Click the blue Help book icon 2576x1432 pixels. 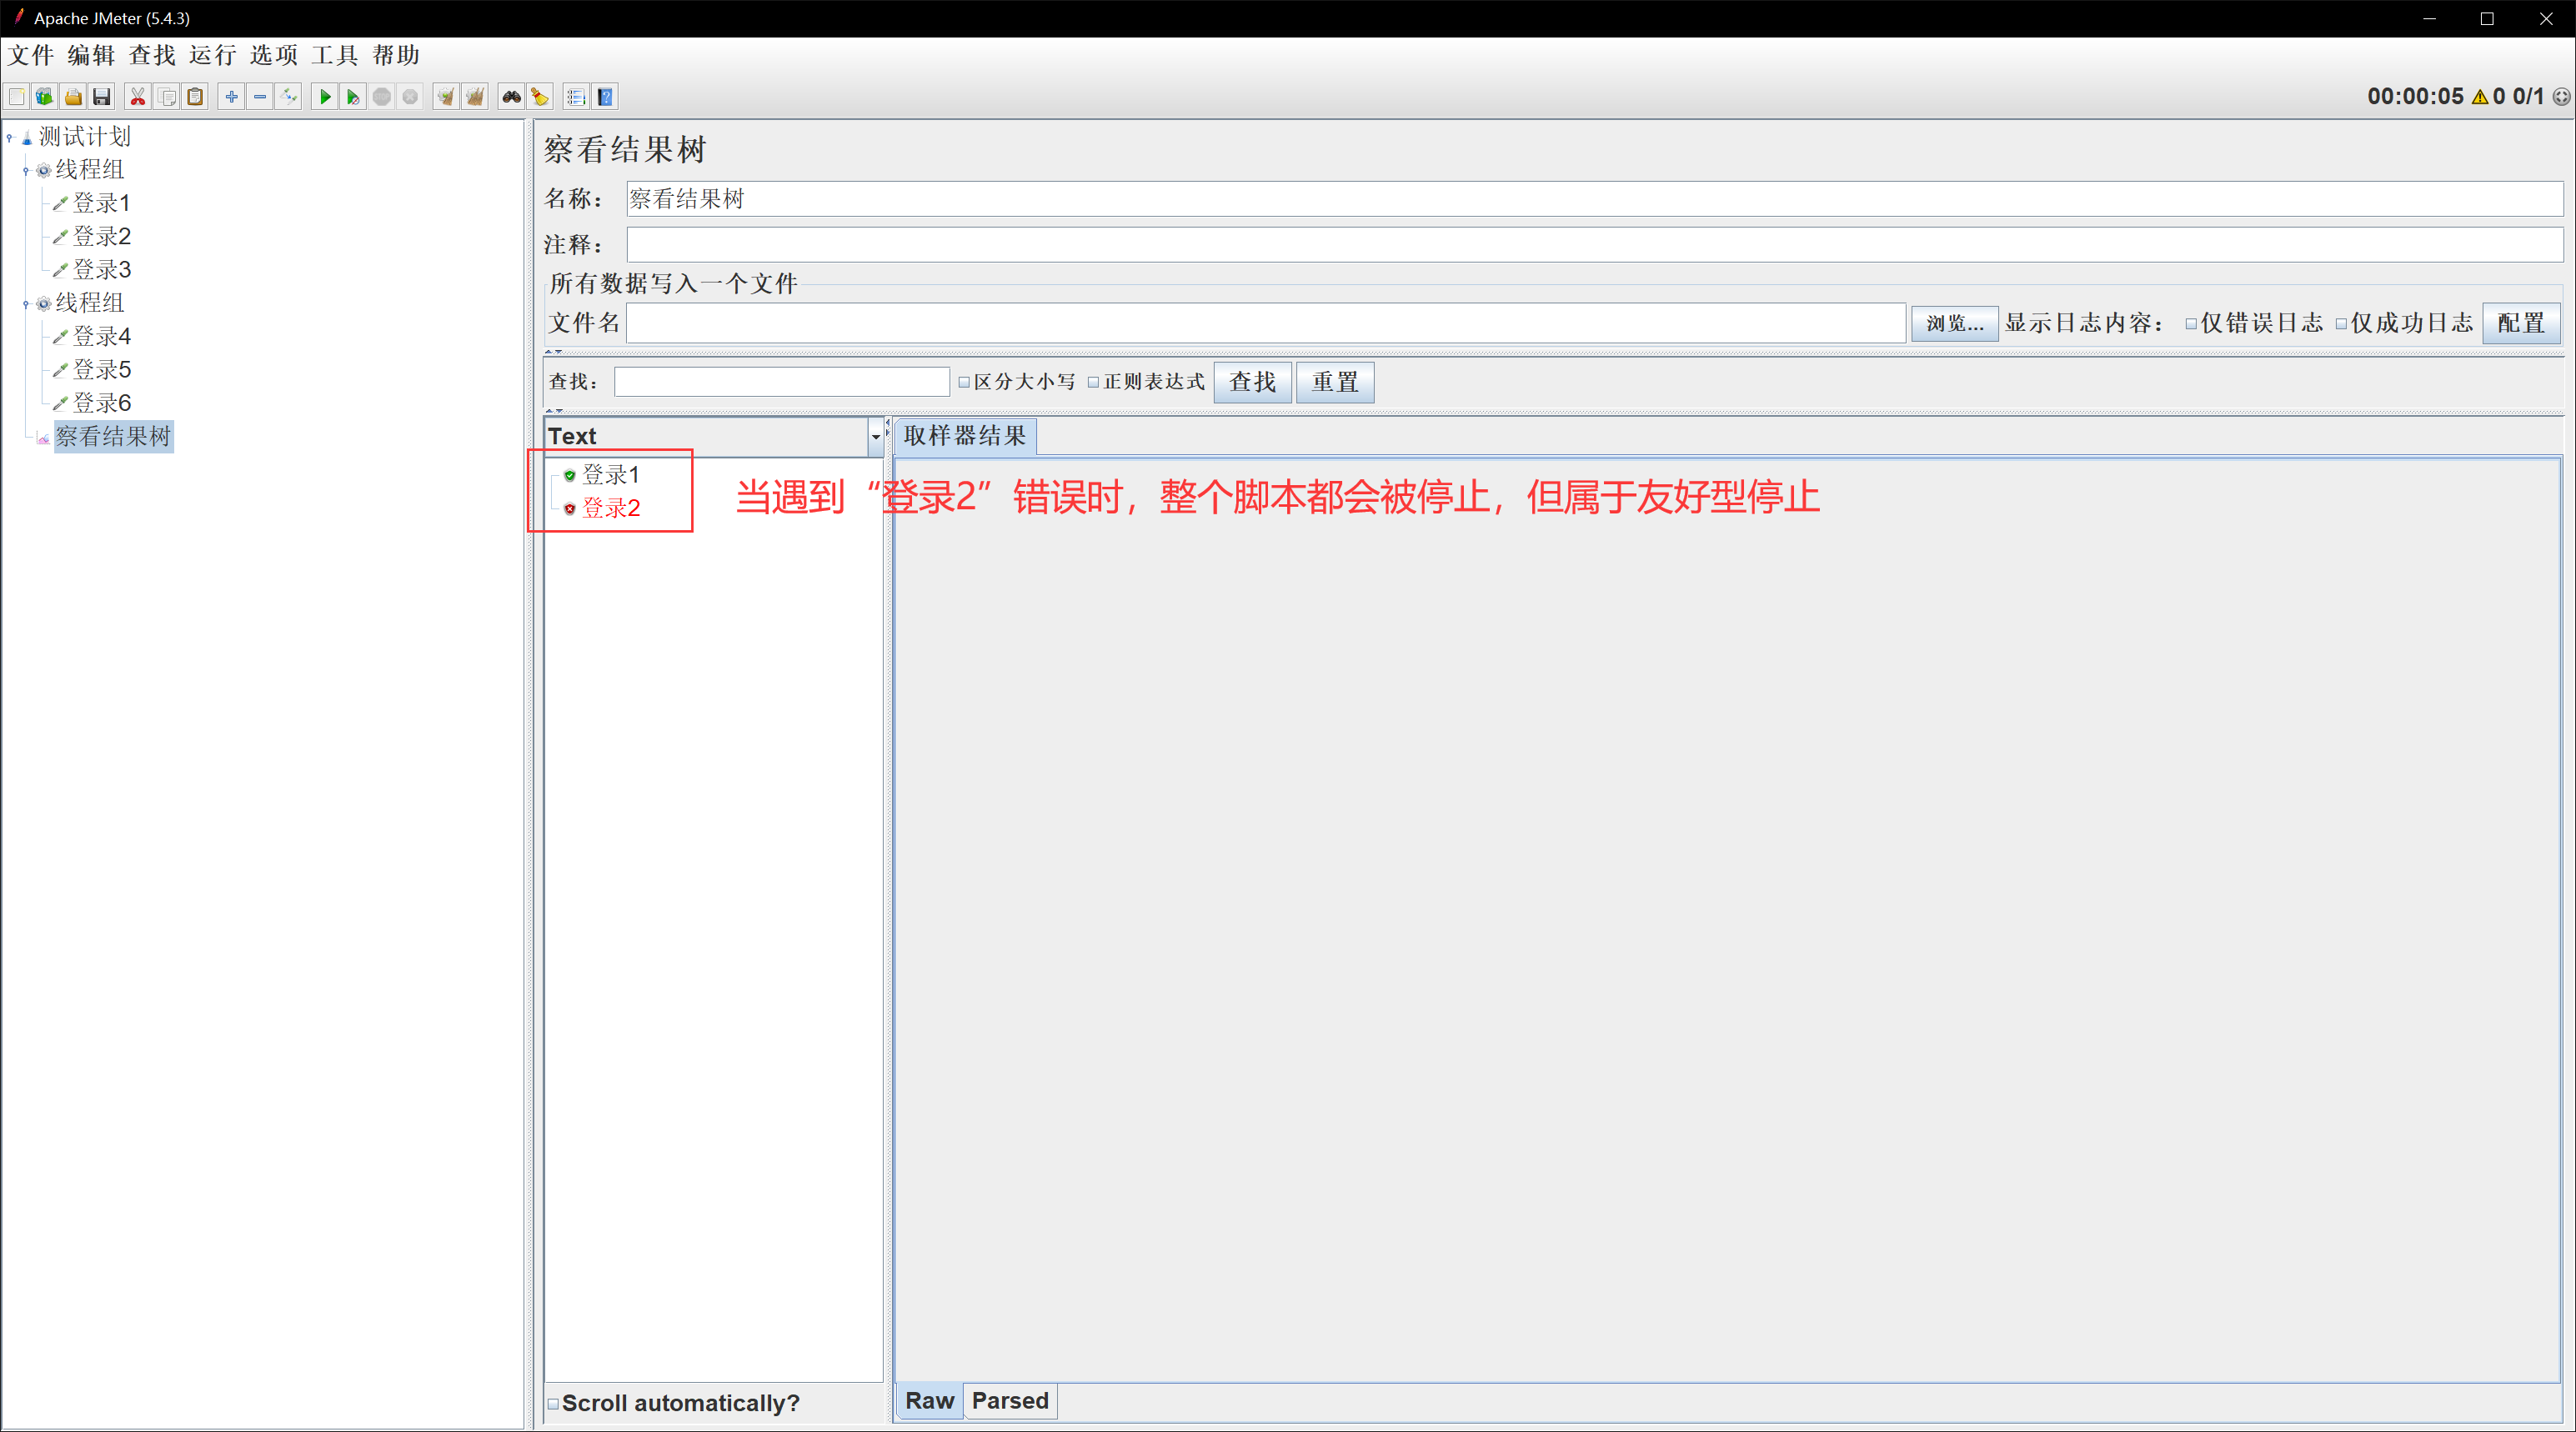(x=605, y=97)
